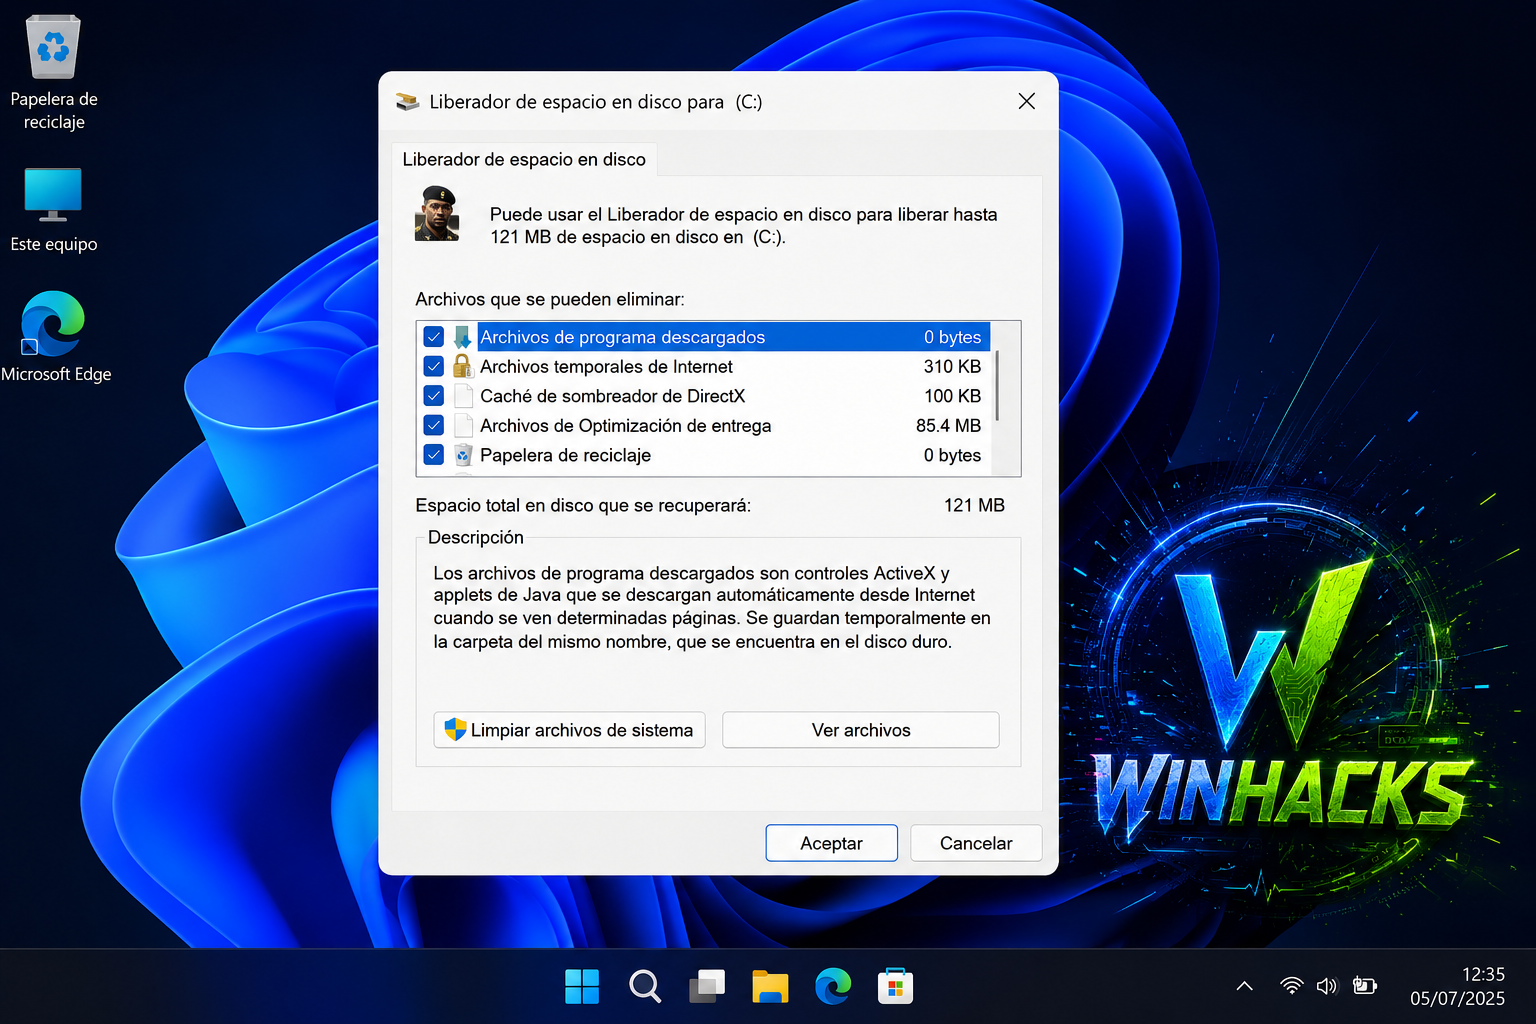Select the Microsoft Edge desktop shortcut
1536x1024 pixels.
(x=55, y=337)
